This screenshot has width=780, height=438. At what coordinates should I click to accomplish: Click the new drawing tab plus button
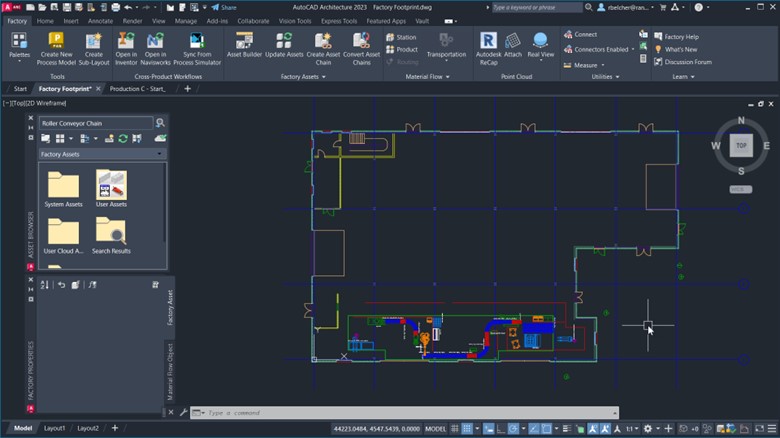tap(188, 89)
